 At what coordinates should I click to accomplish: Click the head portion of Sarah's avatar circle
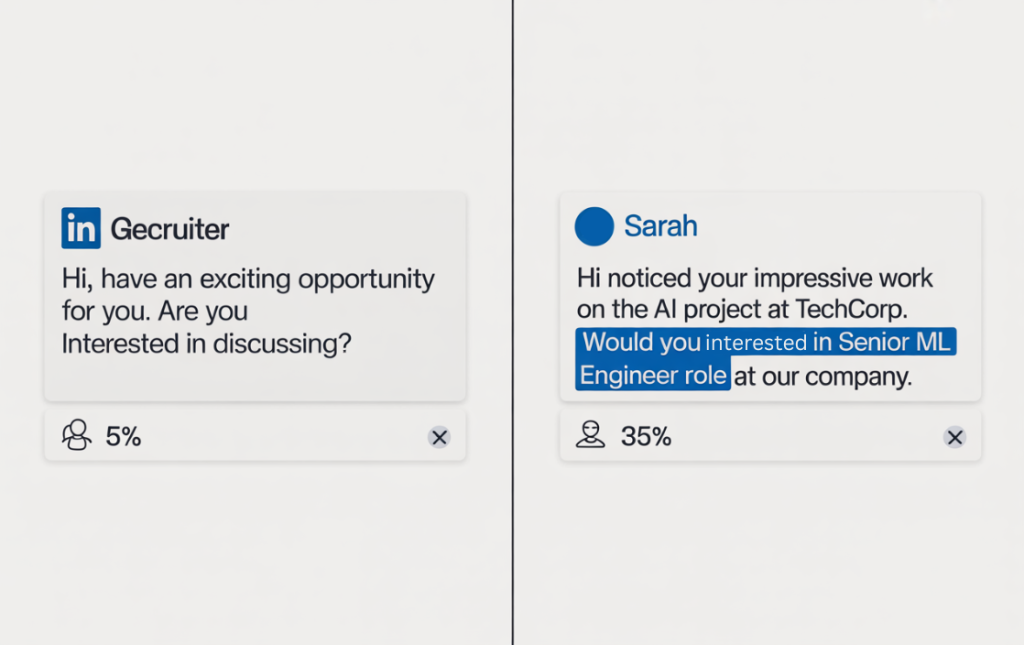[x=594, y=219]
